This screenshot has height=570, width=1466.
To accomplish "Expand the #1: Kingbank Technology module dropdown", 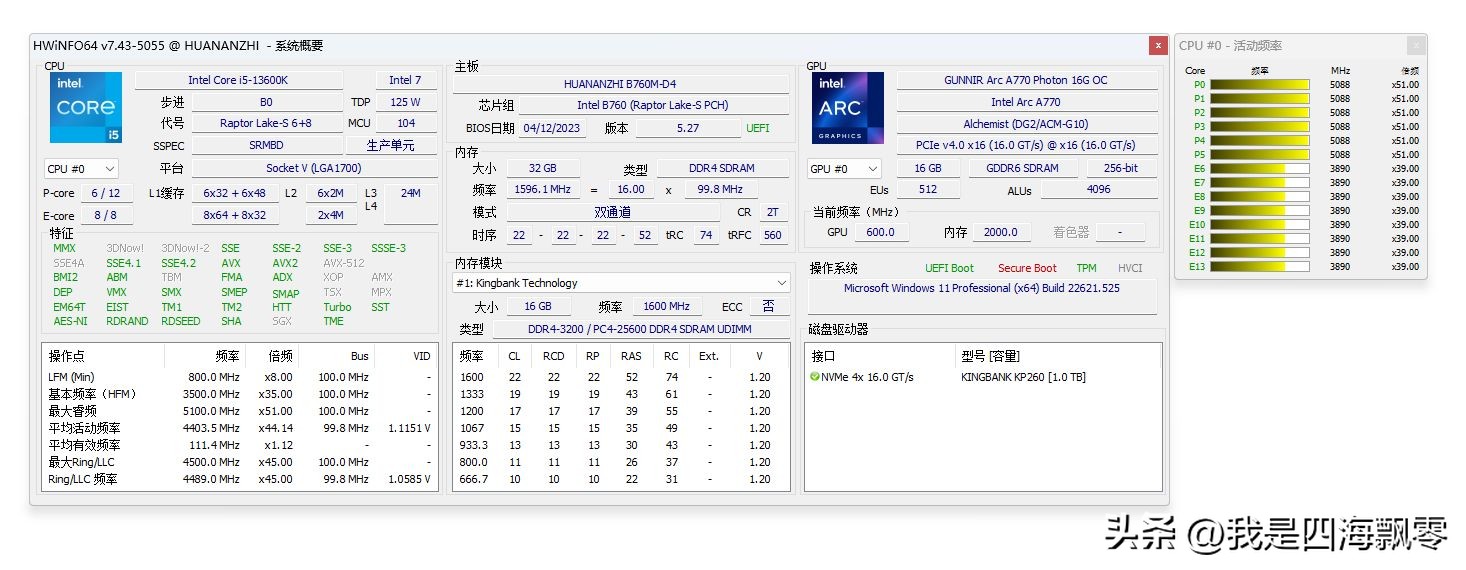I will click(x=621, y=283).
